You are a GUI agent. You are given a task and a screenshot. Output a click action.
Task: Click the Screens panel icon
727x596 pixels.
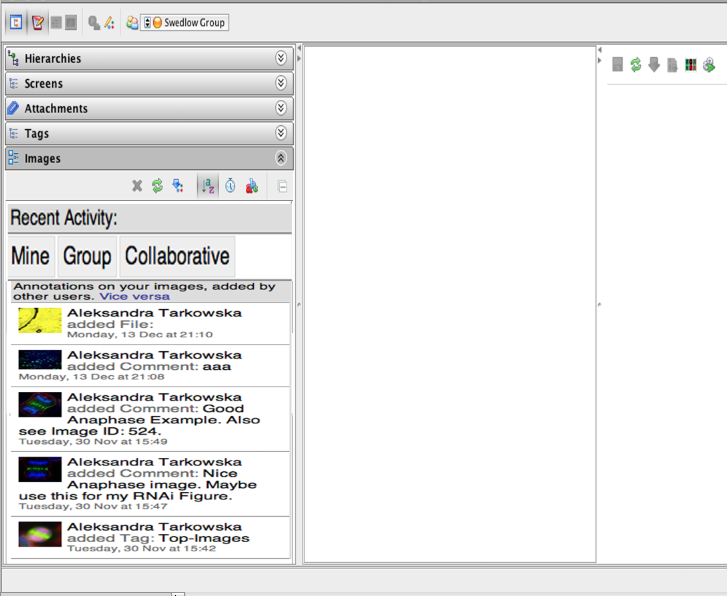pos(13,83)
